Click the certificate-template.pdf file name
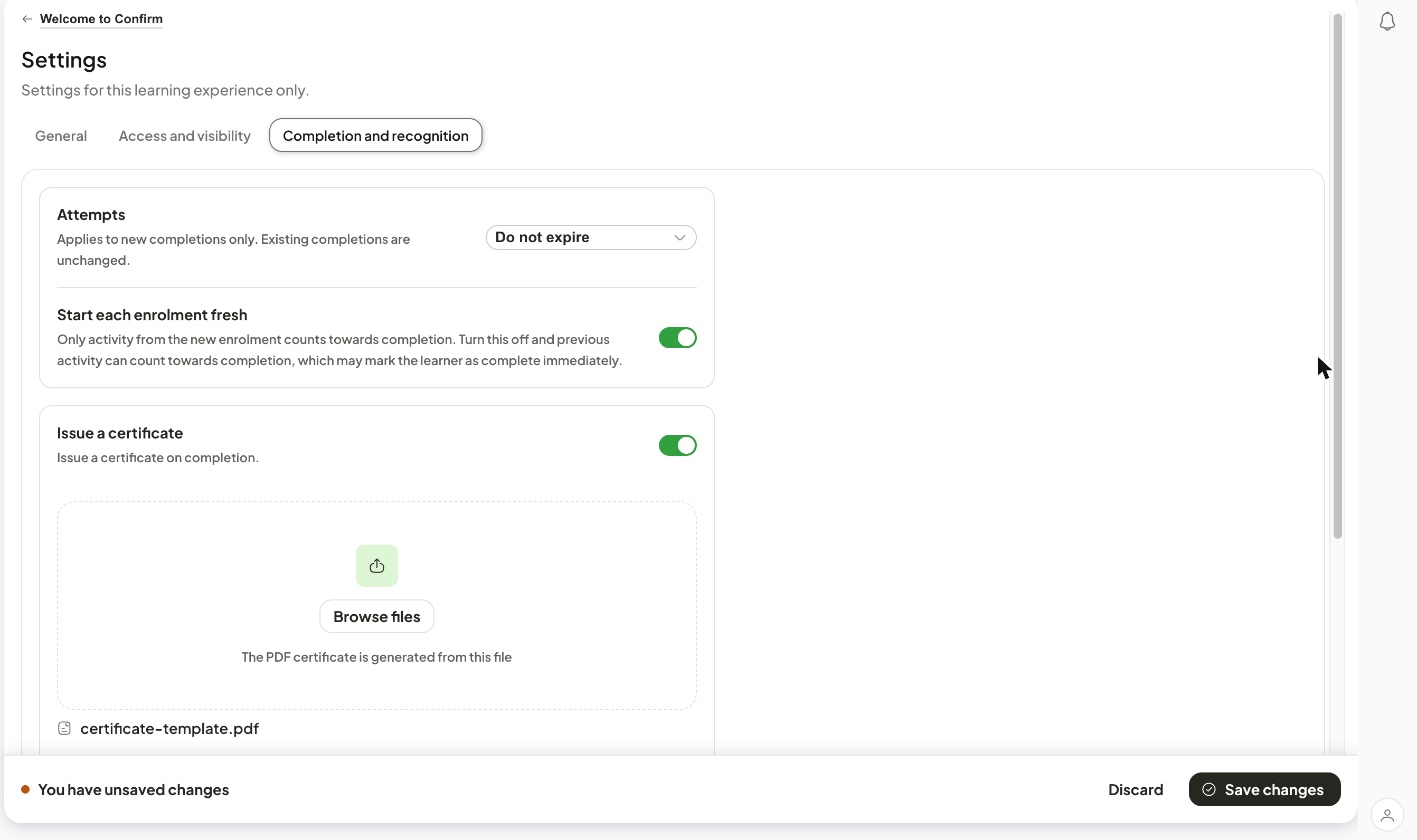Screen dimensions: 1417x840 [x=169, y=729]
